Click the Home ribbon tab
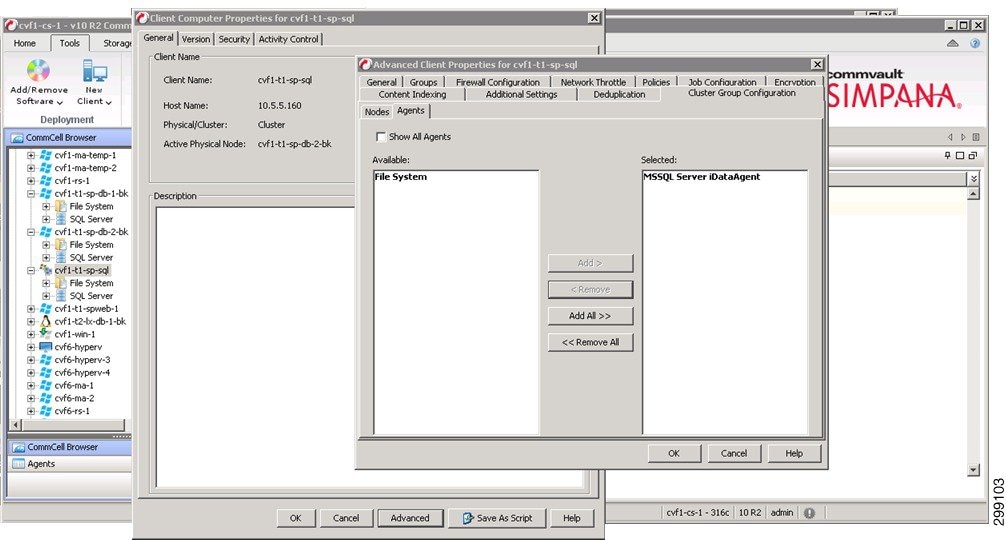Image resolution: width=1006 pixels, height=540 pixels. coord(24,43)
